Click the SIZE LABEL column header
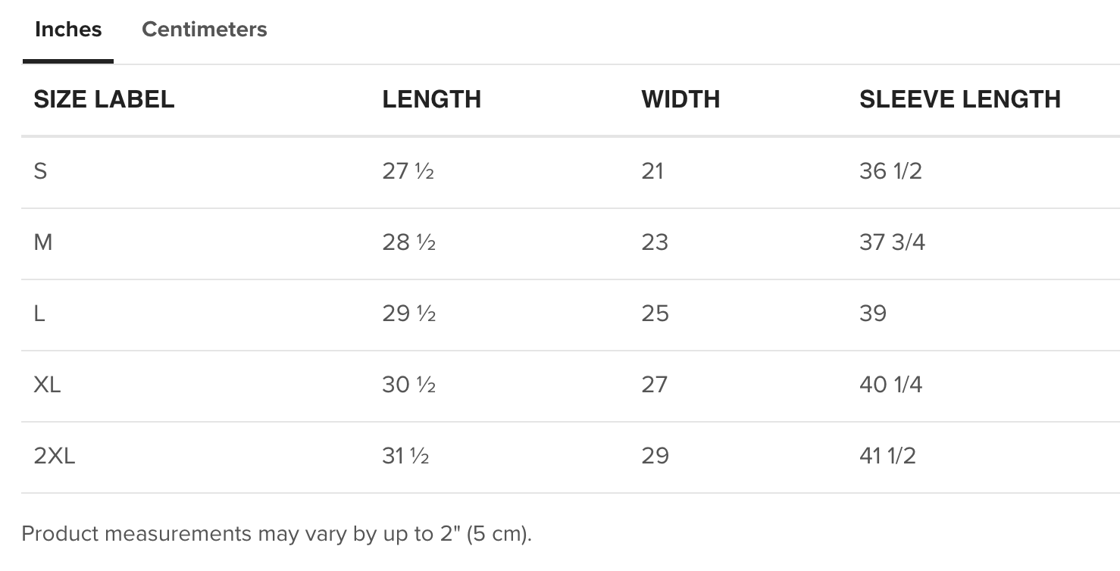The height and width of the screenshot is (571, 1120). click(104, 99)
